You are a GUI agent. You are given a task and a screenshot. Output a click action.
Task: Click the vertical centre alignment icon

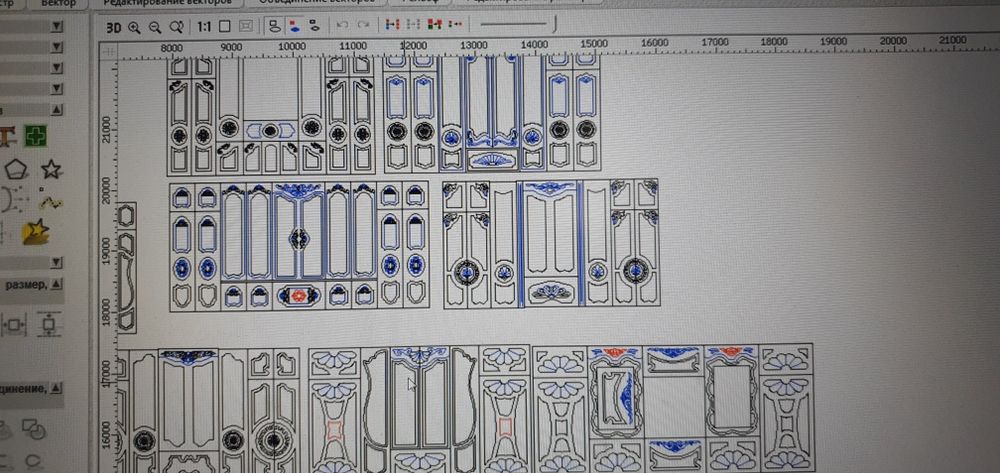tap(48, 324)
